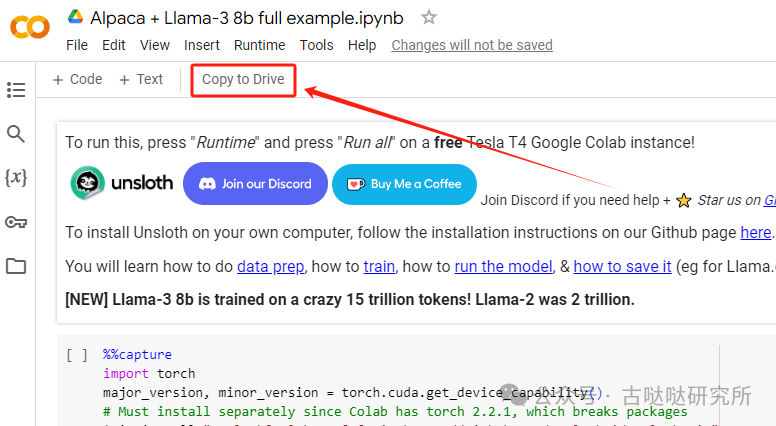This screenshot has width=776, height=426.
Task: Add a new Code cell
Action: click(x=78, y=79)
